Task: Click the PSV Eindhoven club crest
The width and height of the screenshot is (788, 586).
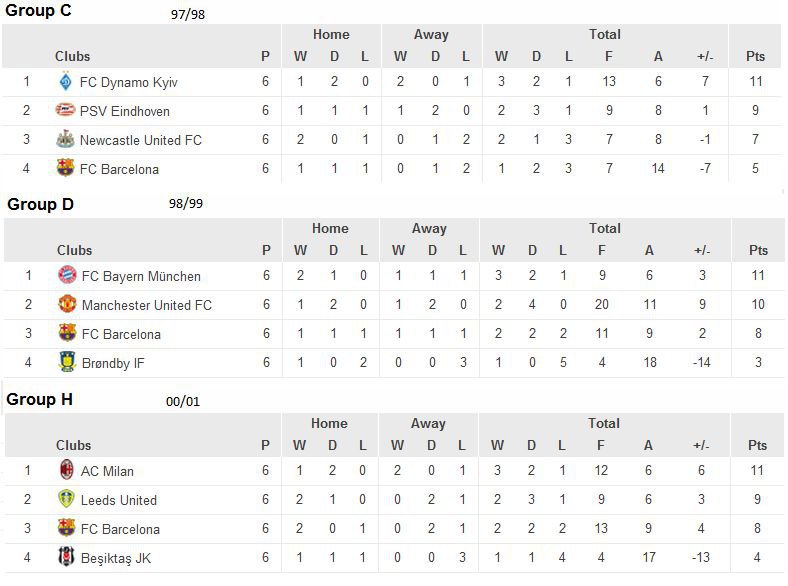Action: tap(65, 110)
